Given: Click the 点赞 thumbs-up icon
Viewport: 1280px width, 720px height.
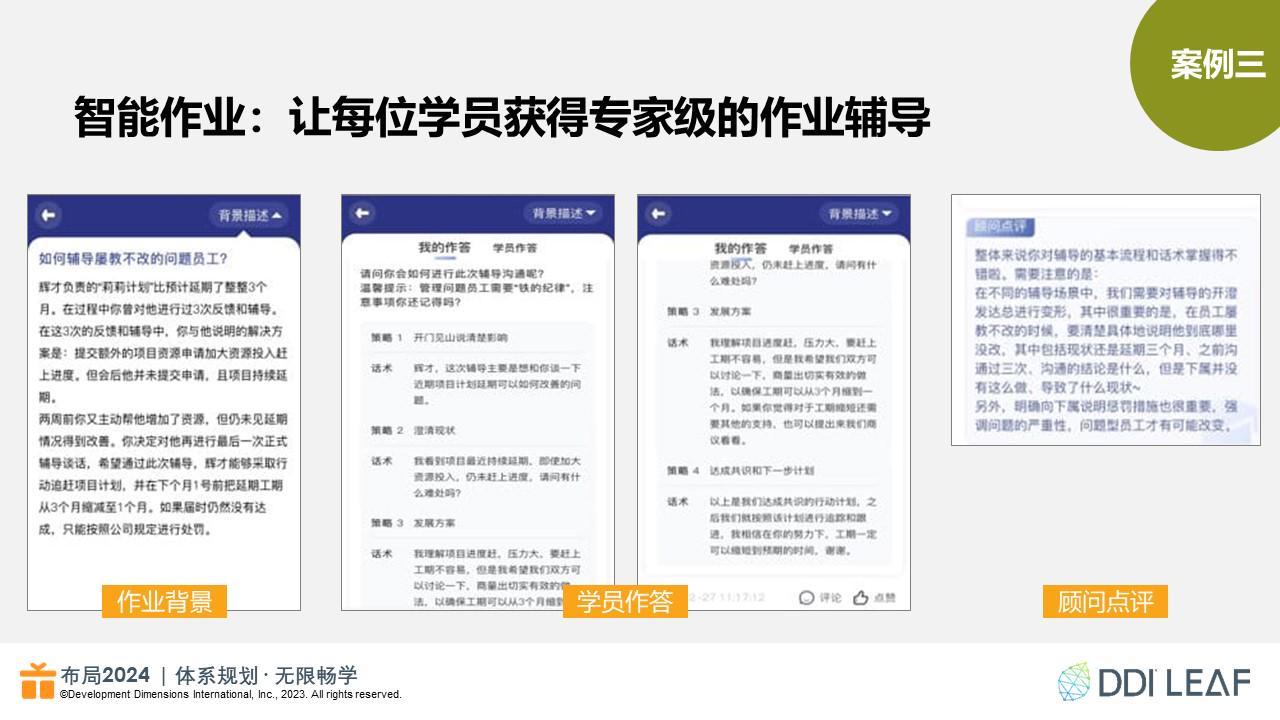Looking at the screenshot, I should point(860,598).
